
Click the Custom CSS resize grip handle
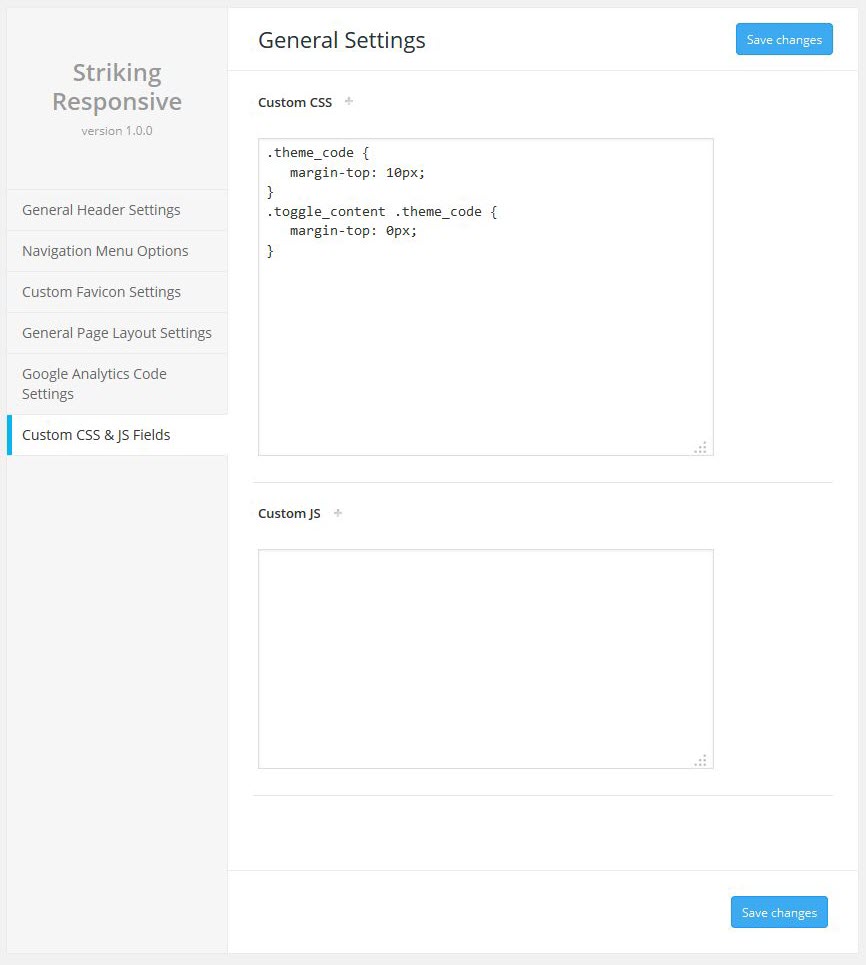(x=703, y=449)
